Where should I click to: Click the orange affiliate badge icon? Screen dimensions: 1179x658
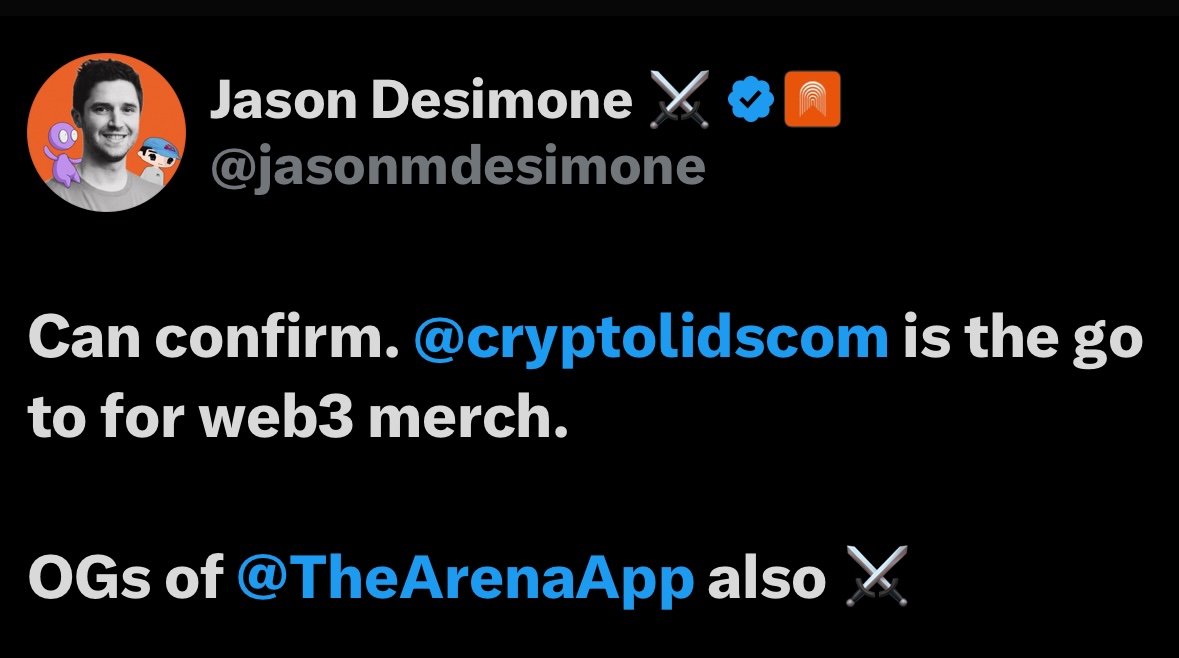pos(812,101)
